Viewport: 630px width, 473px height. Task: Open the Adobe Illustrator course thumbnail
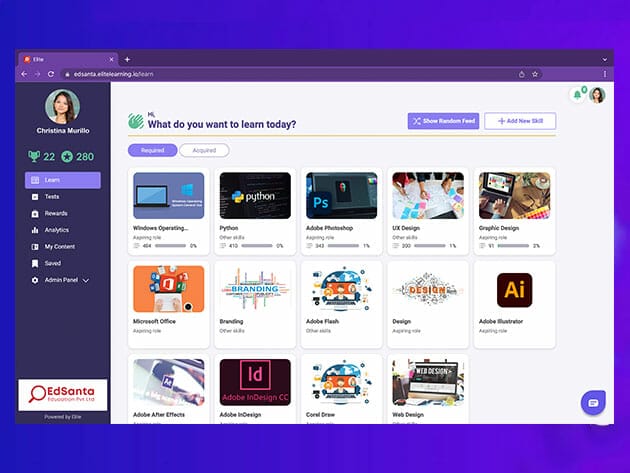[514, 288]
